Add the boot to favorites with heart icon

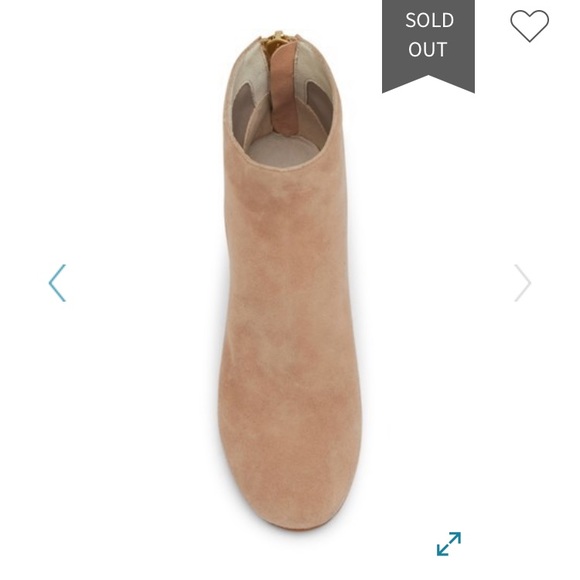pyautogui.click(x=529, y=26)
